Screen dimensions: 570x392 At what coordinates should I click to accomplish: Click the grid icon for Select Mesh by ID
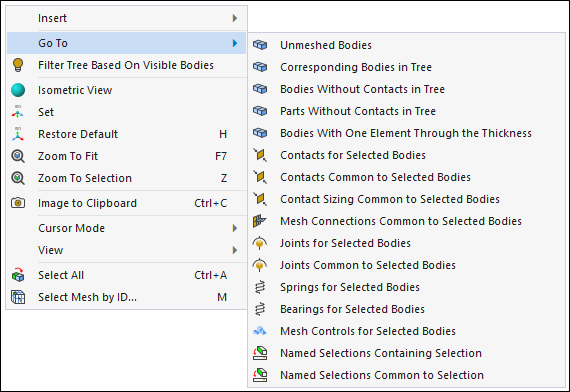click(x=18, y=297)
